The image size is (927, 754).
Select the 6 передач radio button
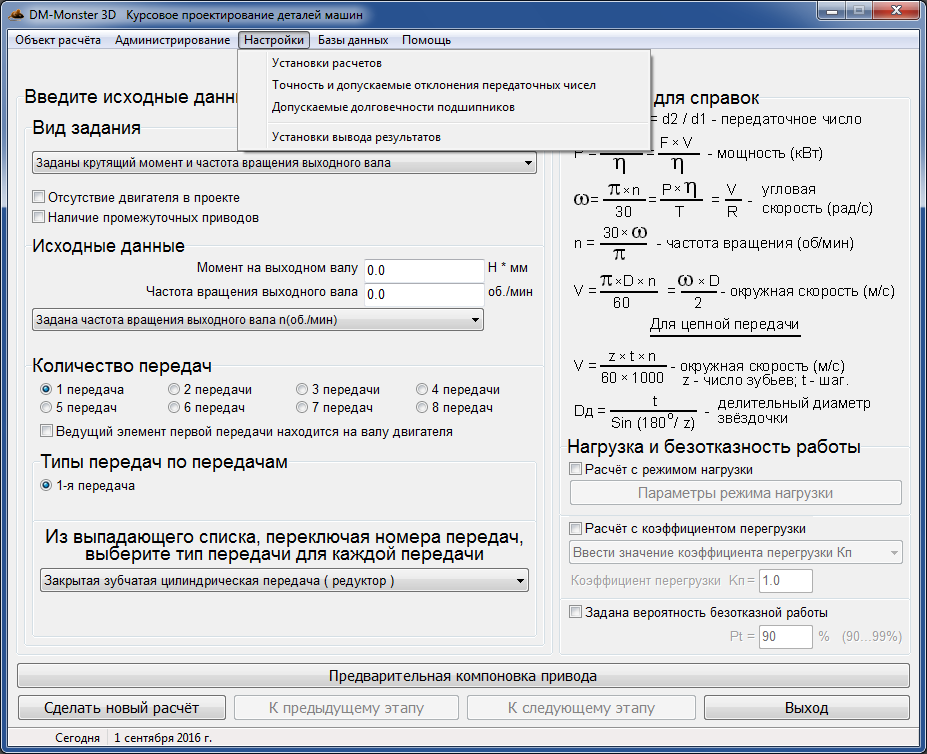[174, 407]
